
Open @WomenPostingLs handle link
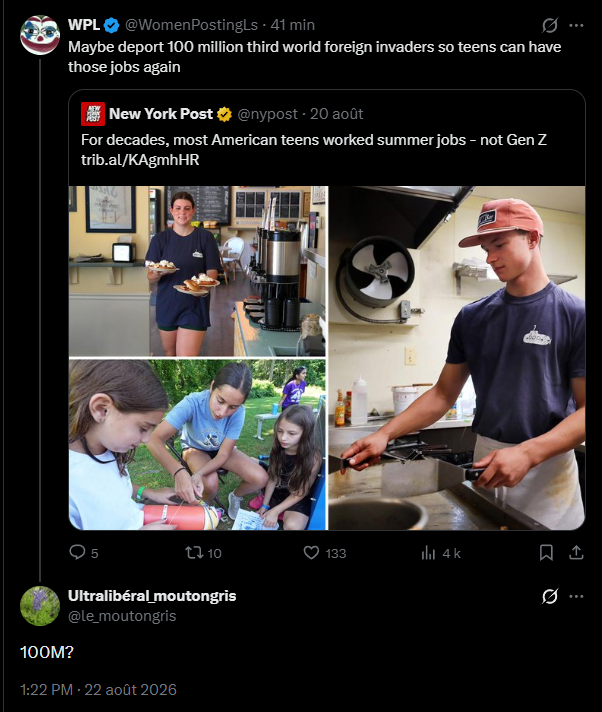(191, 25)
